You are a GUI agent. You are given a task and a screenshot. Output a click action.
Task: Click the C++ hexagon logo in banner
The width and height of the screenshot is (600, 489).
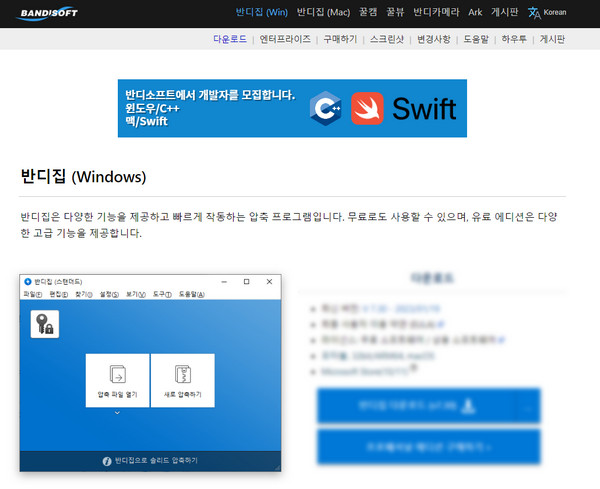pos(326,108)
